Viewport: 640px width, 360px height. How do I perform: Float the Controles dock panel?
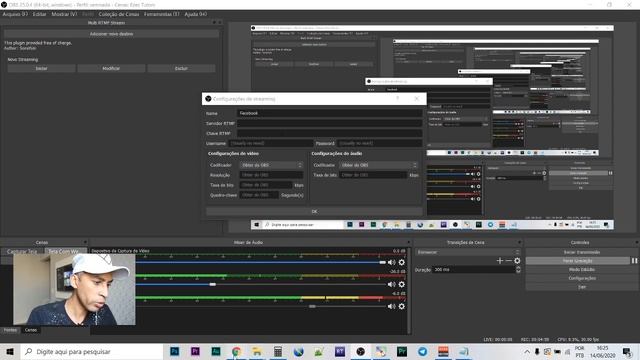[636, 242]
